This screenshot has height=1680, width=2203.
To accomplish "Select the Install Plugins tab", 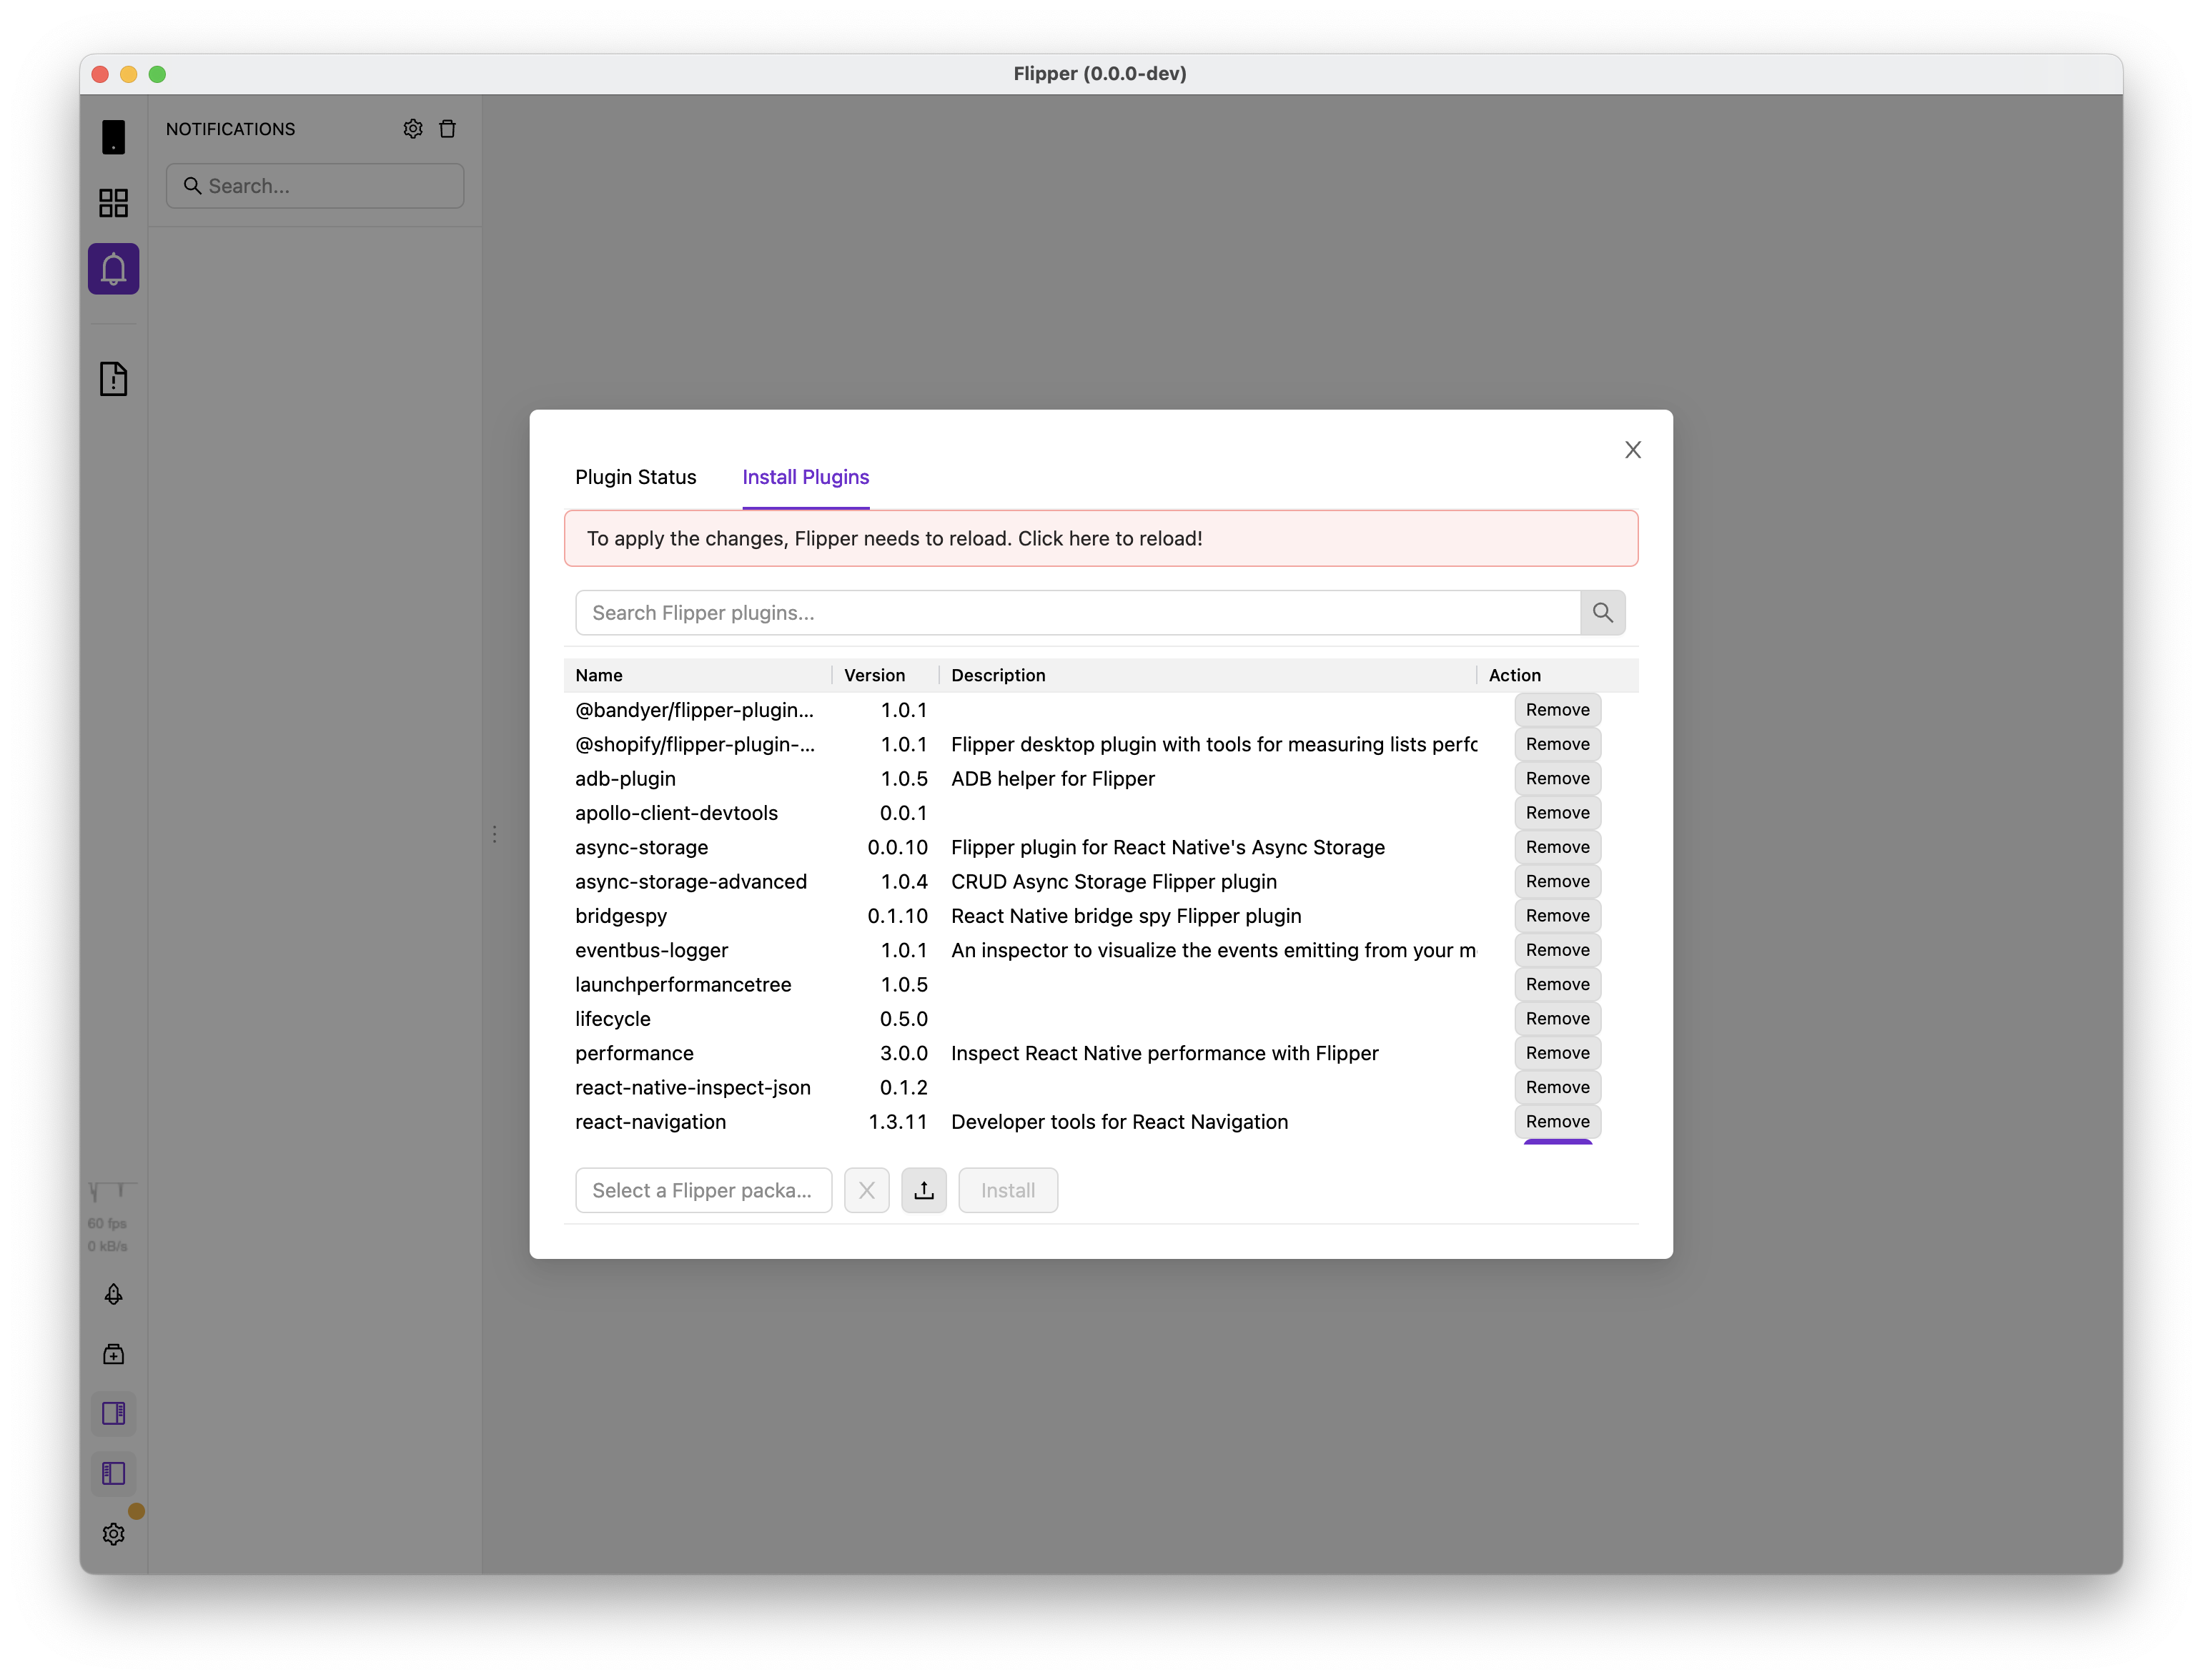I will [805, 477].
